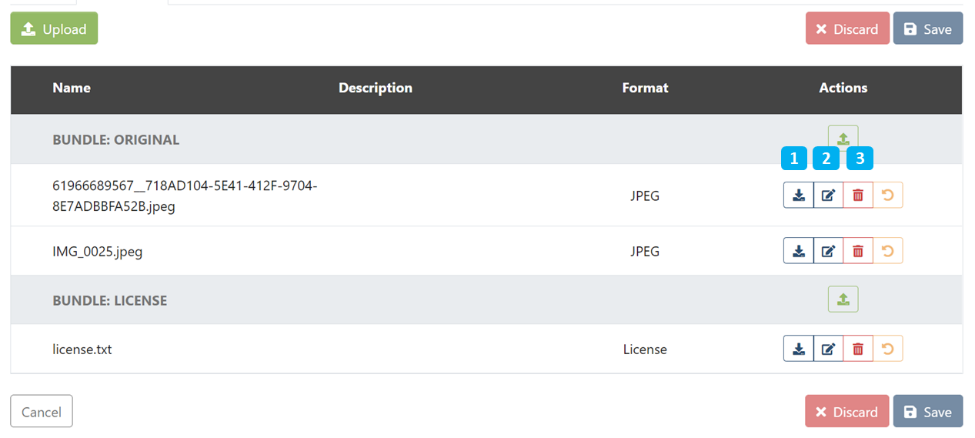Edit metadata of IMG_0025.jpeg
The height and width of the screenshot is (438, 975).
tap(828, 251)
